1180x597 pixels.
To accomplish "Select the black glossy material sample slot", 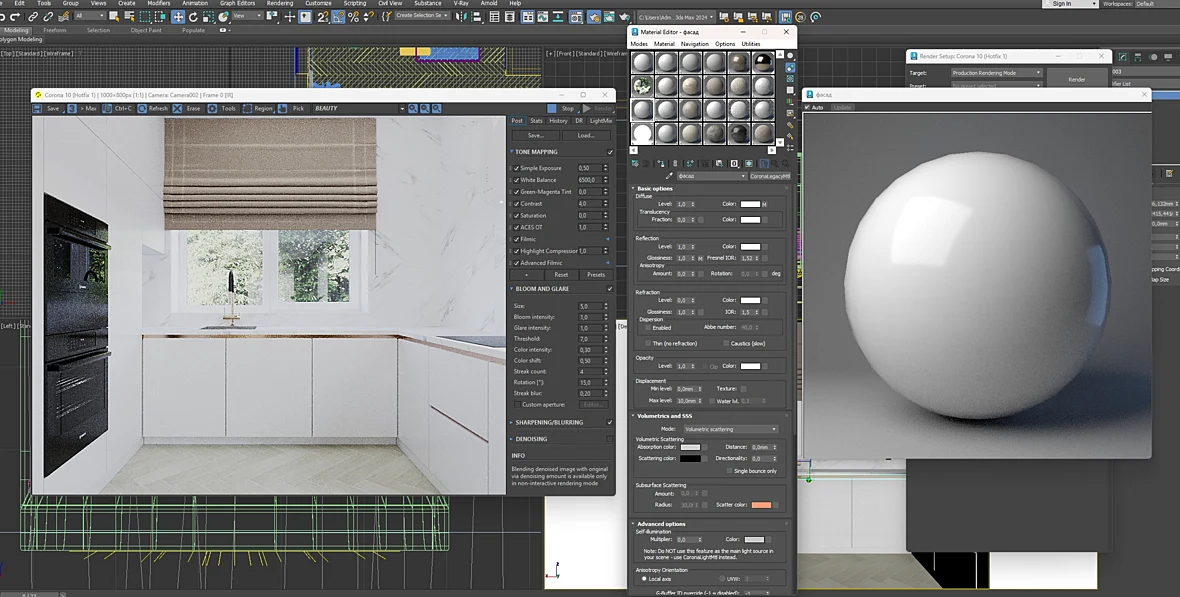I will pyautogui.click(x=763, y=62).
